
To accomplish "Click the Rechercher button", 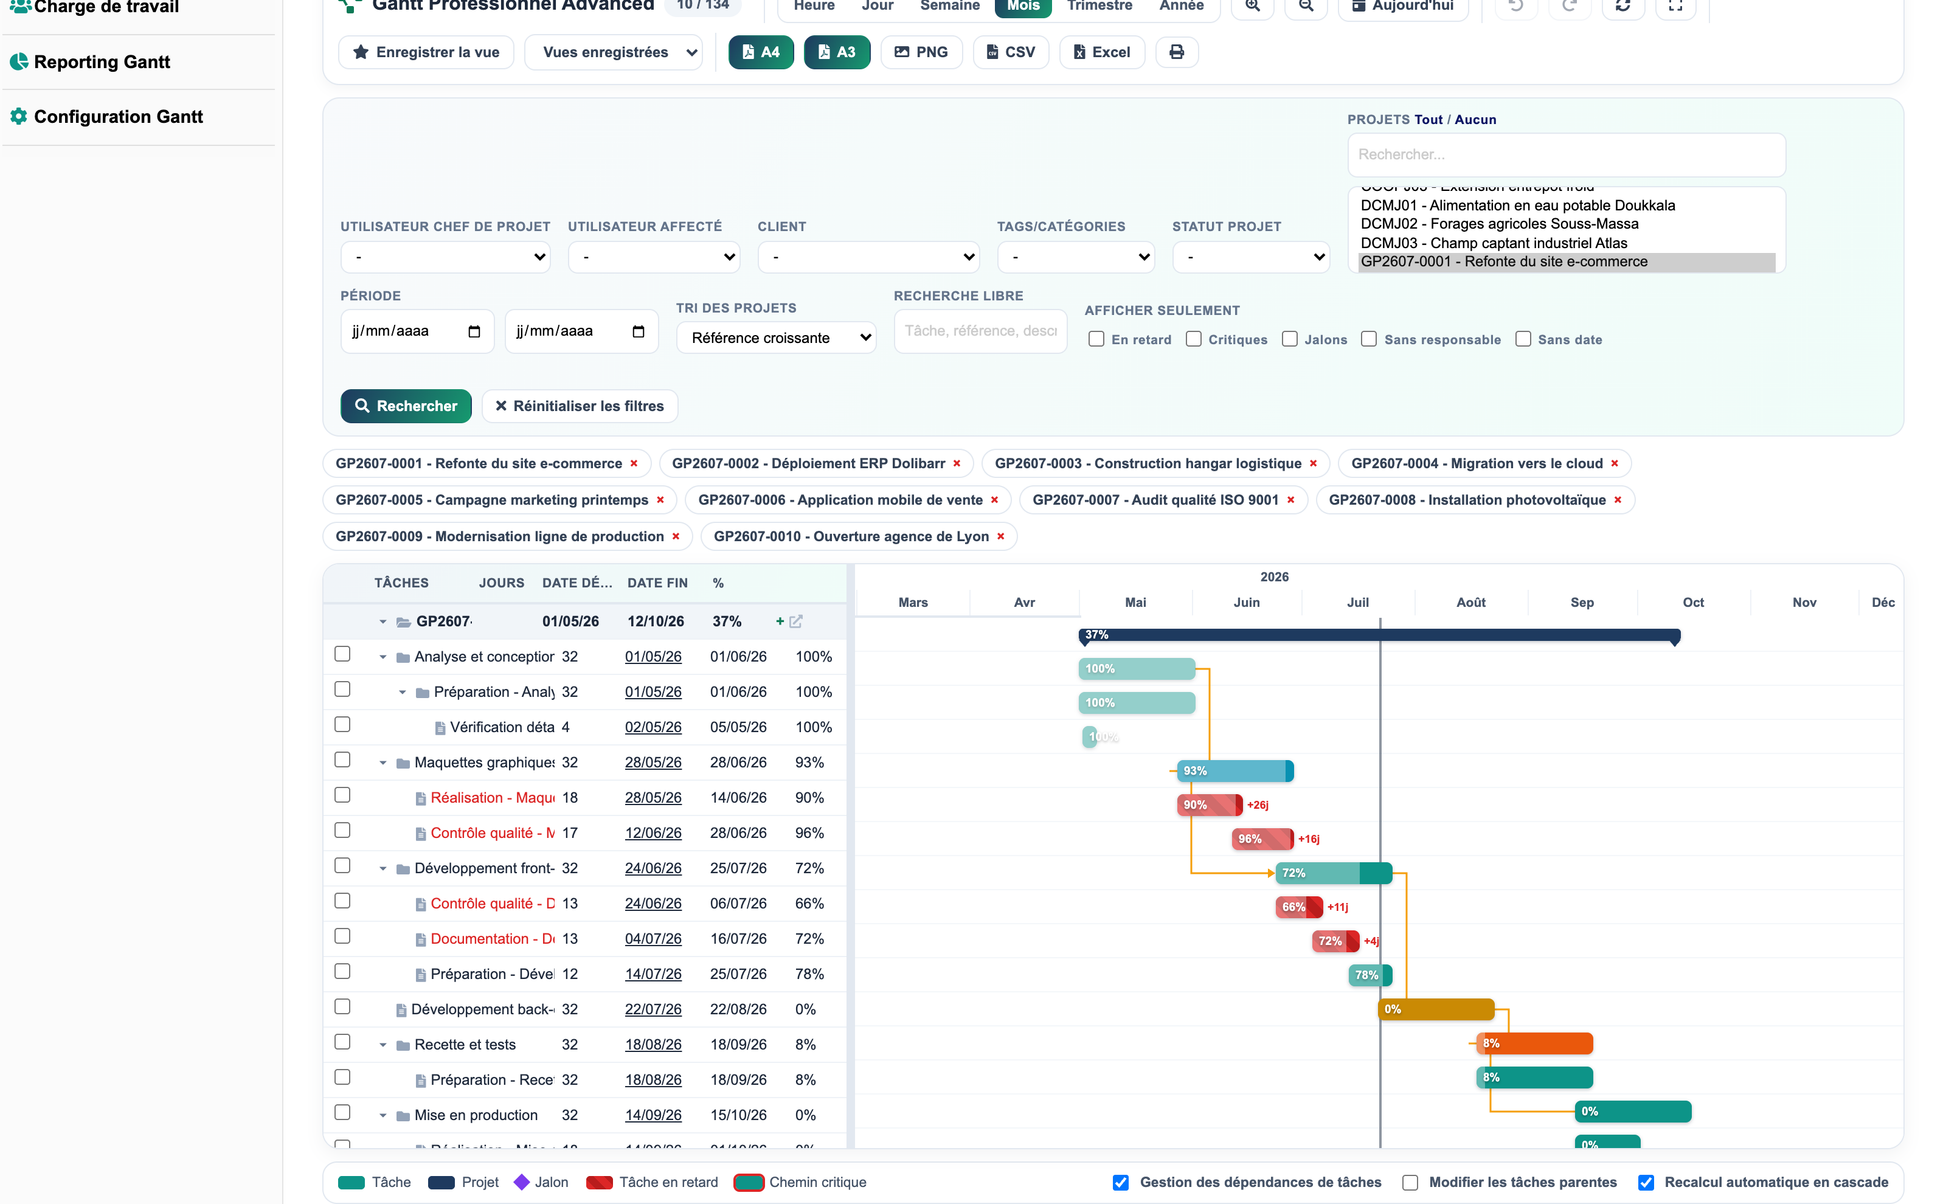I will pyautogui.click(x=406, y=406).
